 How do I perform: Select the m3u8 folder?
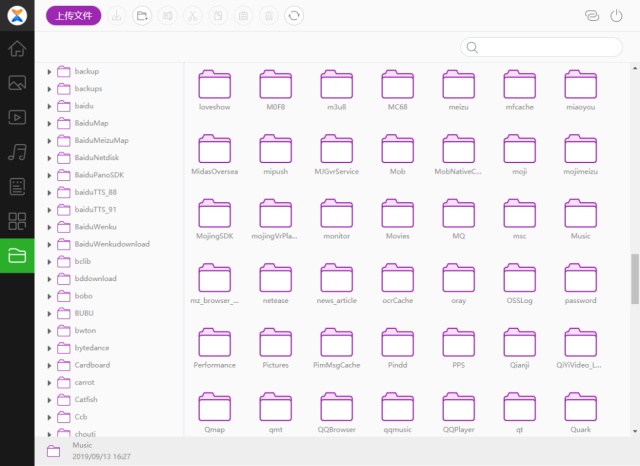pos(337,91)
